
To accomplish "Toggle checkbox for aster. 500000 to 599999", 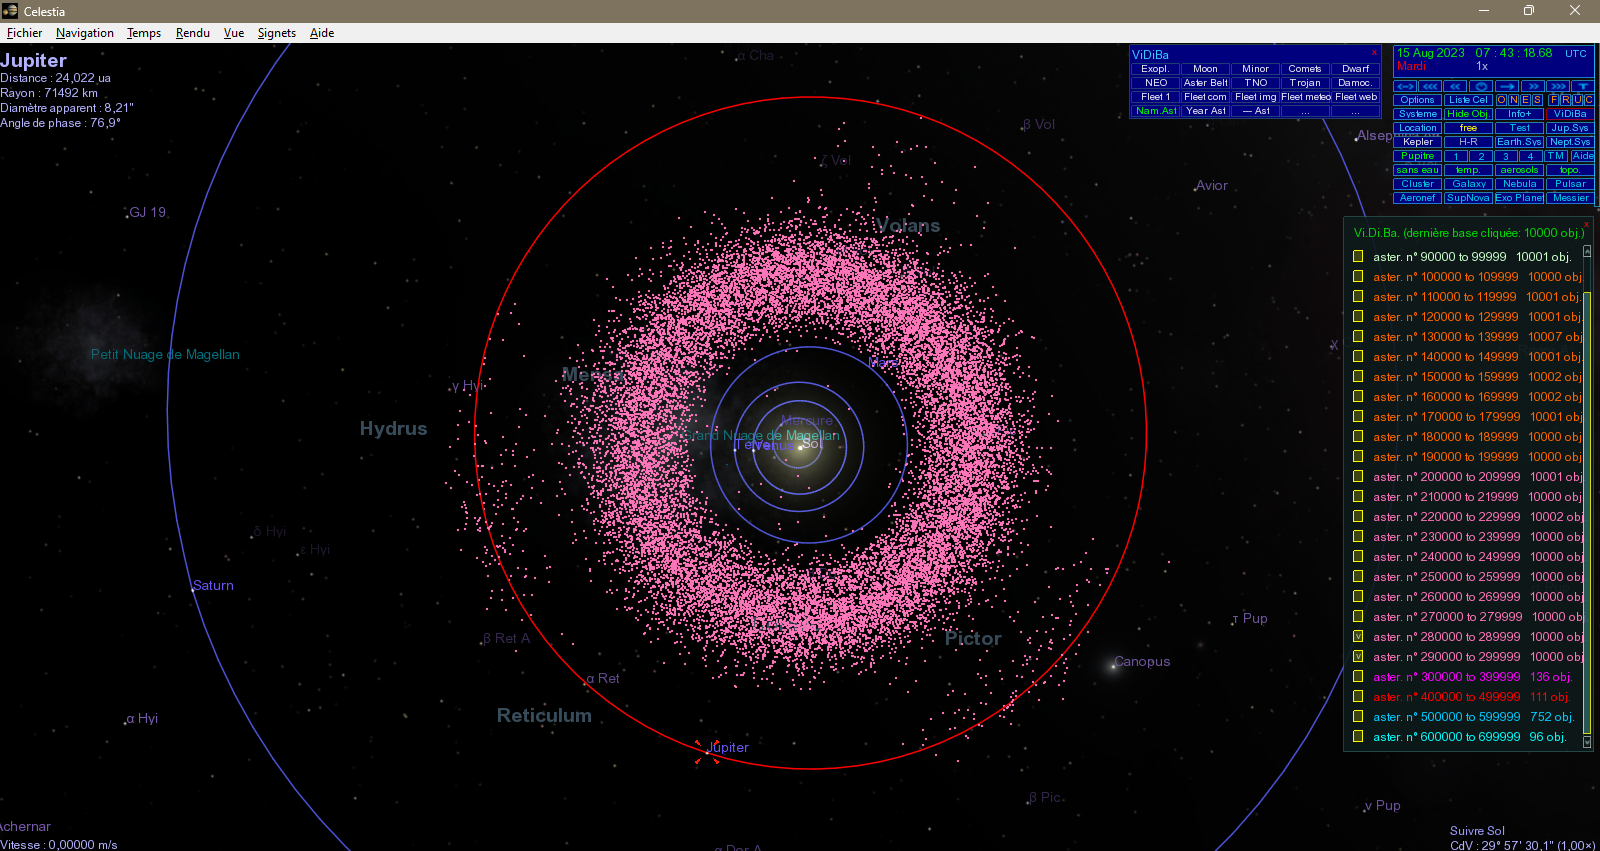I will click(1358, 717).
